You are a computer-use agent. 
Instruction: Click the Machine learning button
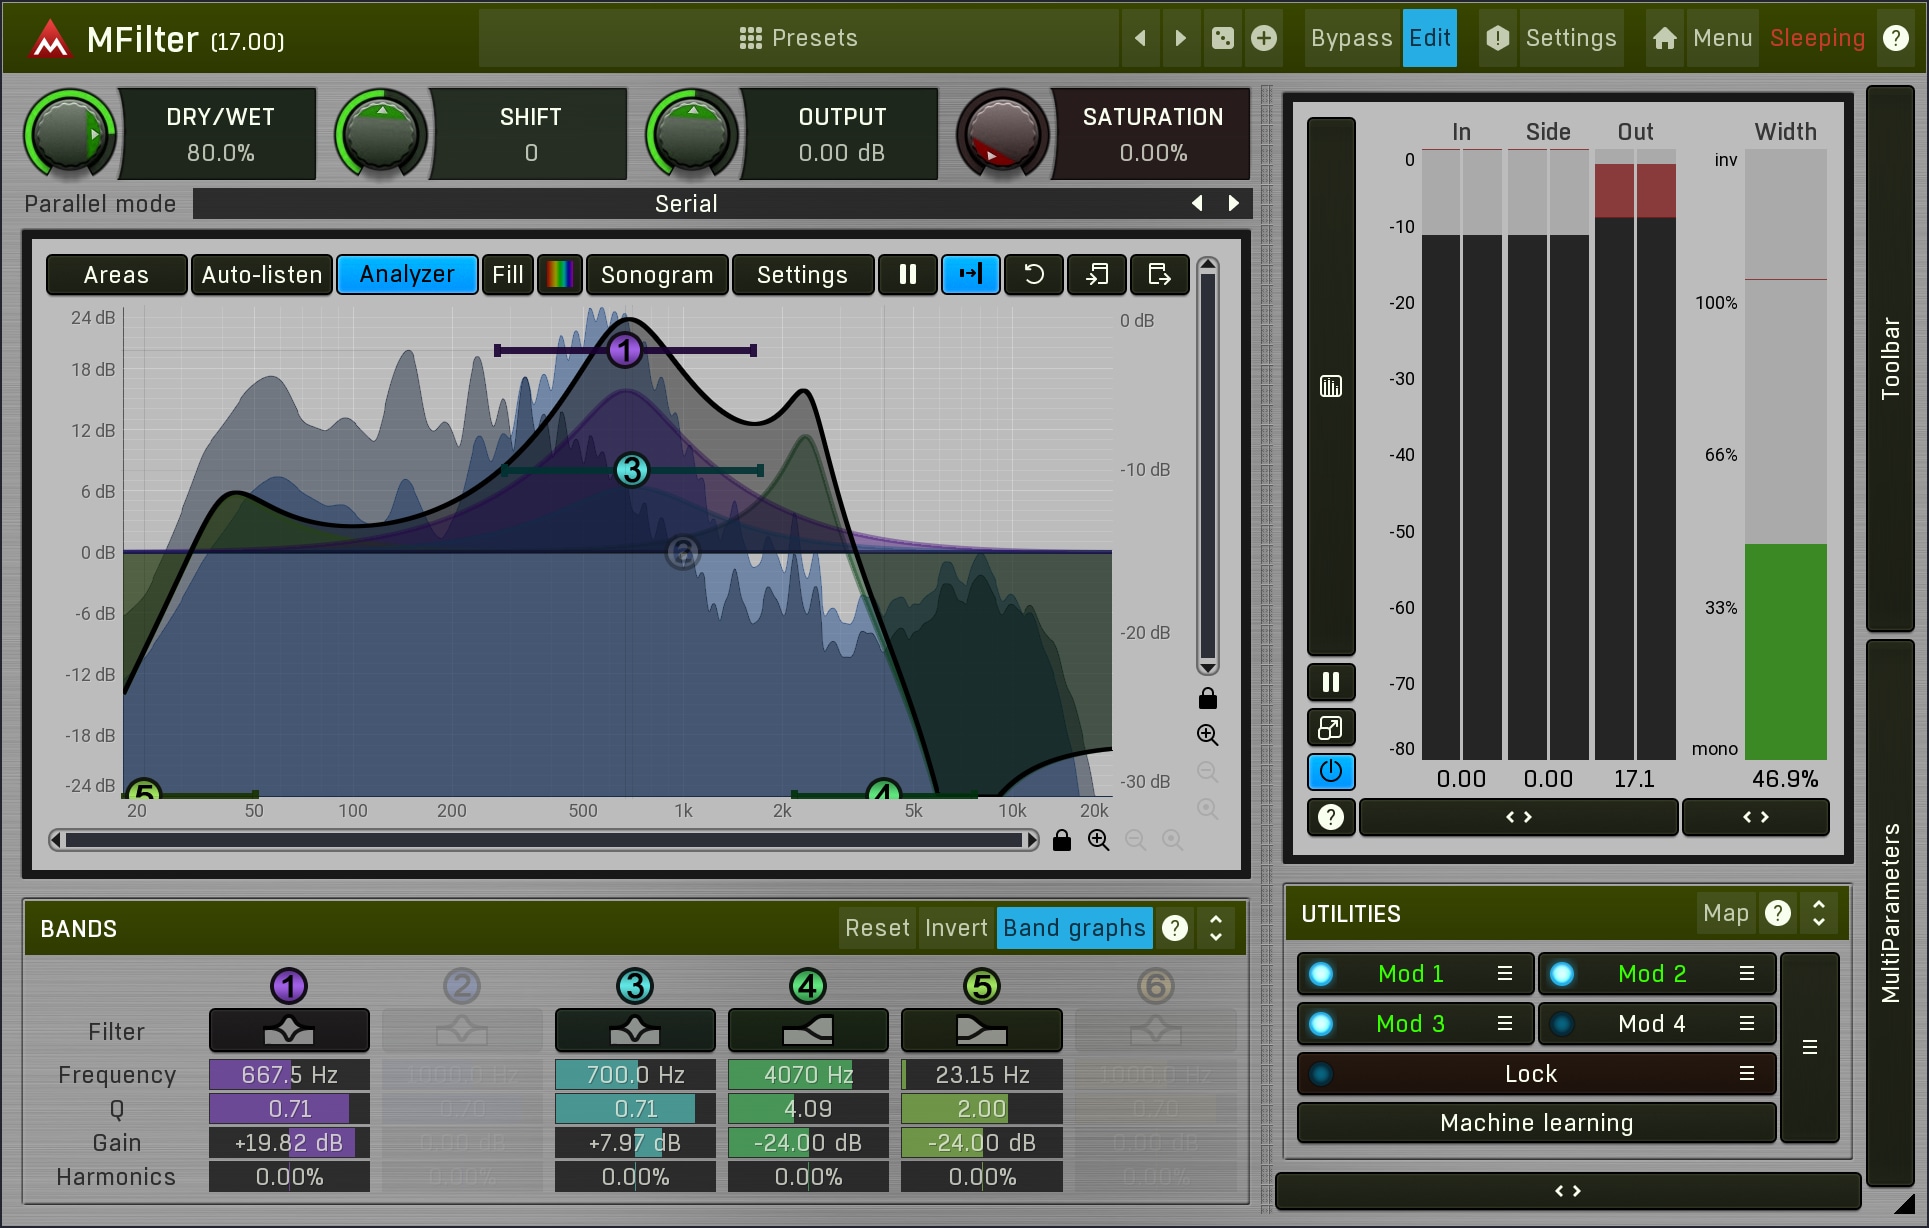click(x=1535, y=1123)
